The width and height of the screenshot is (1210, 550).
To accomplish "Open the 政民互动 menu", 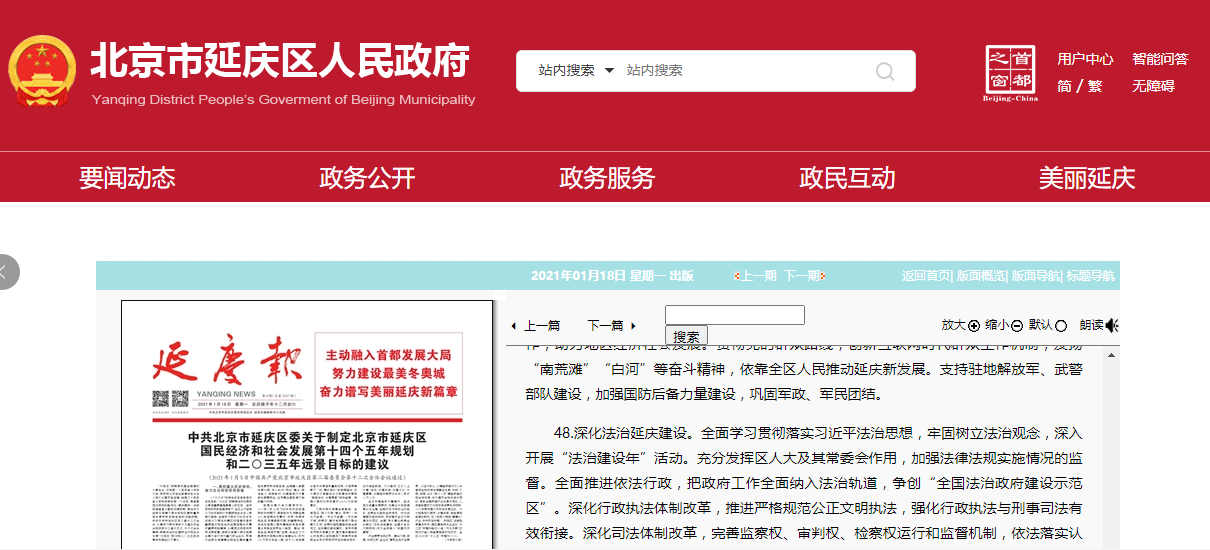I will [x=847, y=178].
